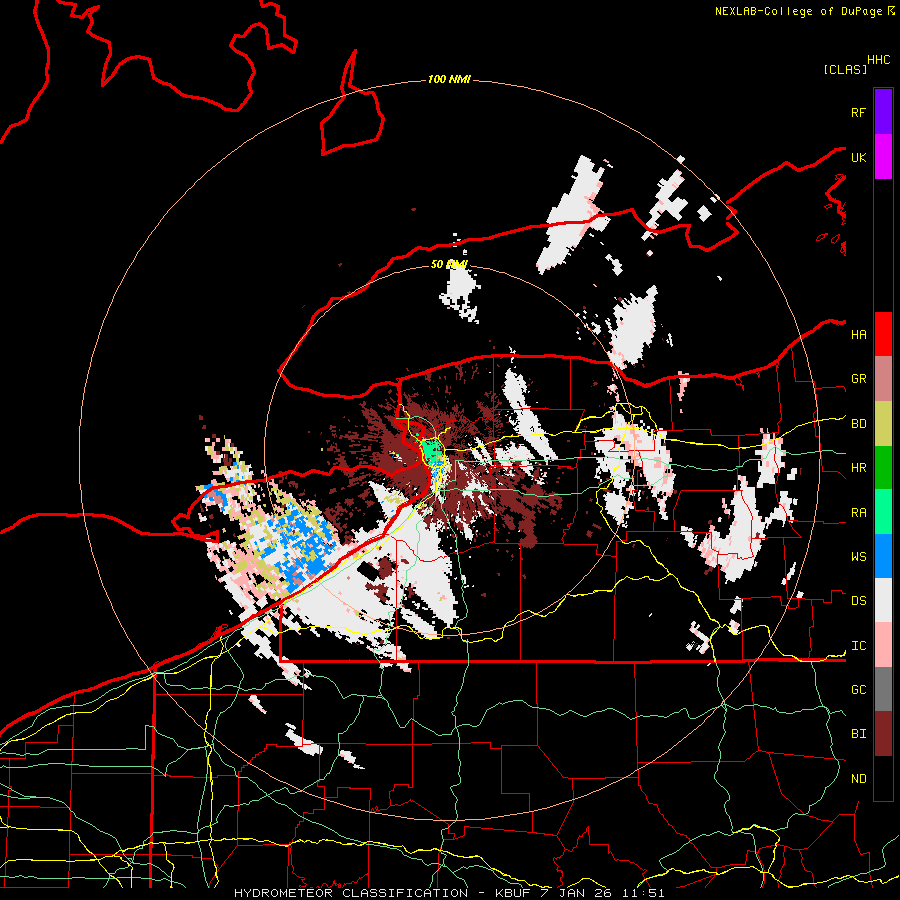This screenshot has width=900, height=900.
Task: Click the ND legend label
Action: tap(858, 779)
